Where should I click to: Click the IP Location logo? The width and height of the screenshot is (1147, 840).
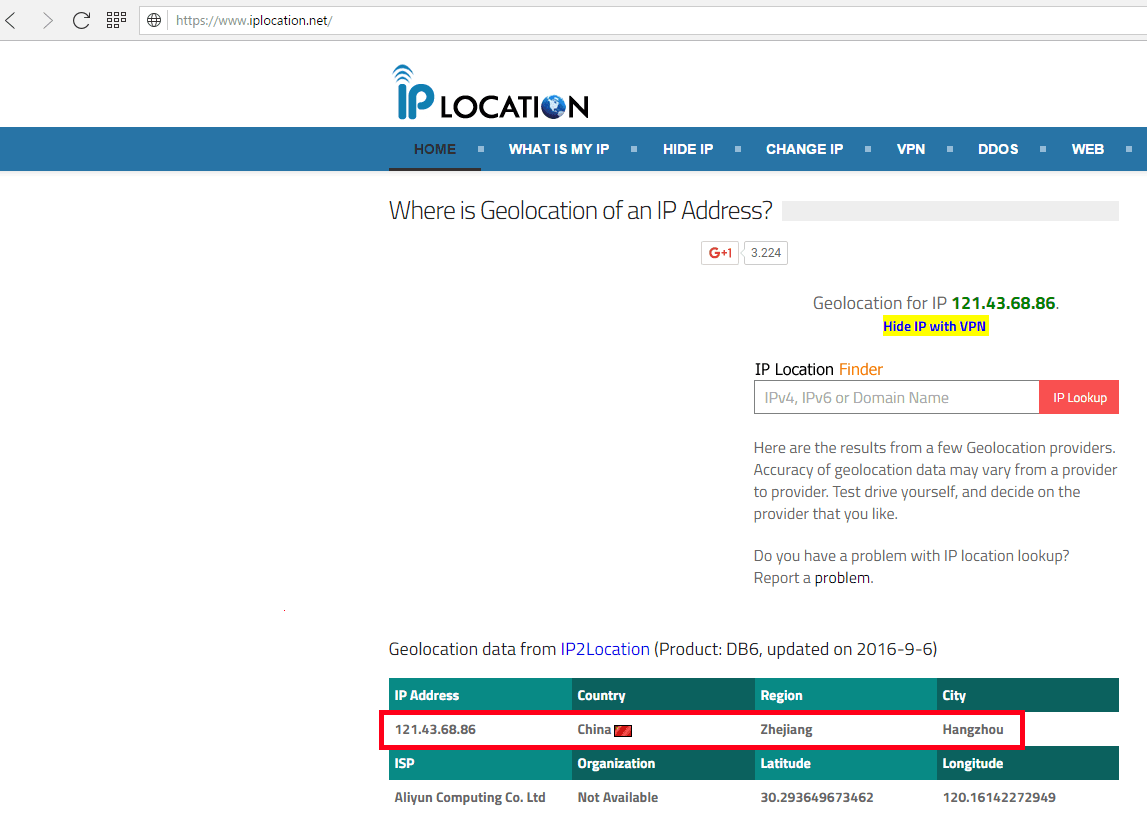[x=490, y=93]
